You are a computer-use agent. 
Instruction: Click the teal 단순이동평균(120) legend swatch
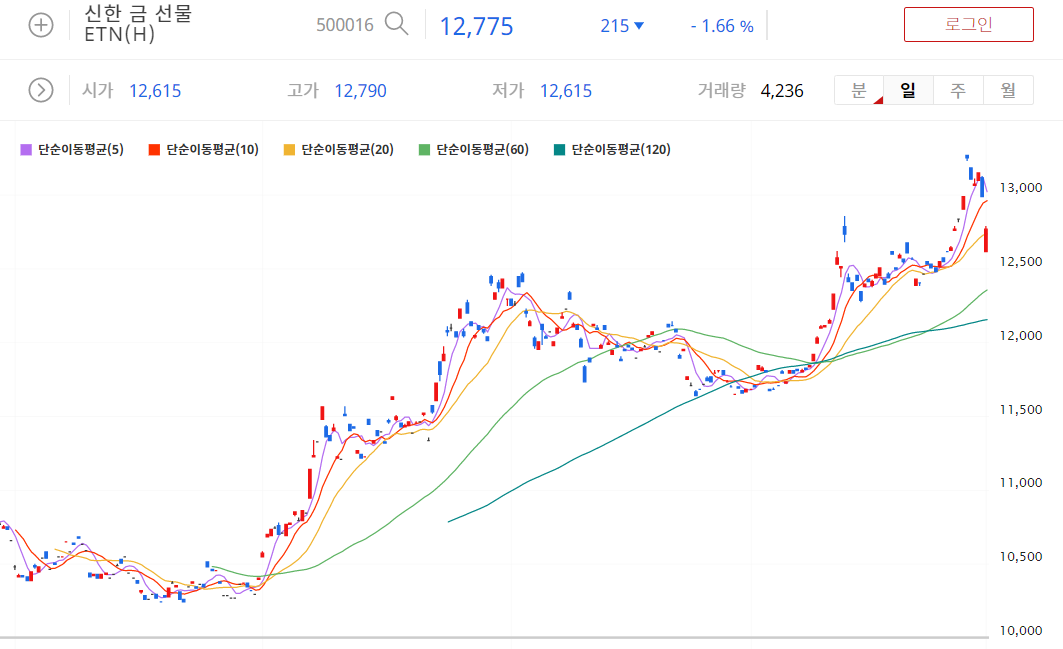pyautogui.click(x=559, y=150)
